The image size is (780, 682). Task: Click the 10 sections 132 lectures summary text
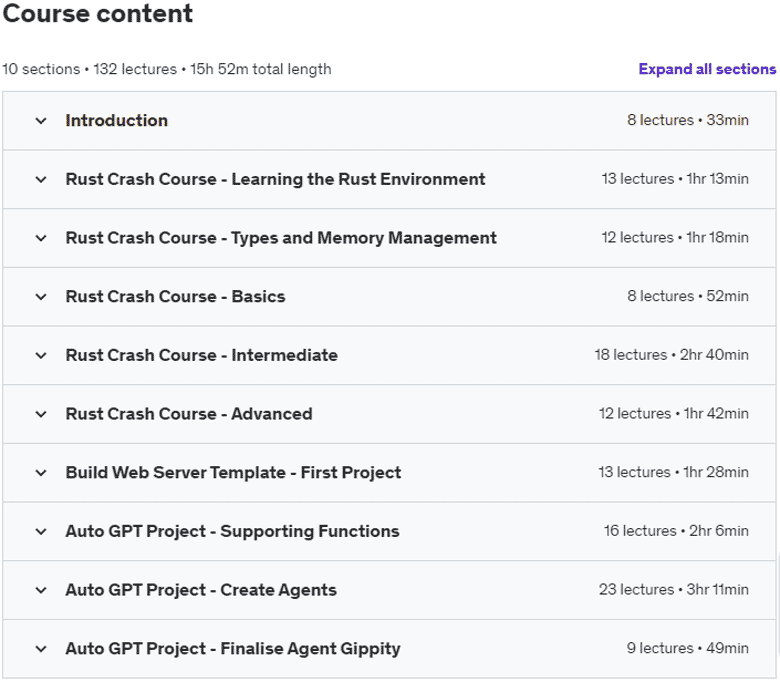[x=167, y=69]
